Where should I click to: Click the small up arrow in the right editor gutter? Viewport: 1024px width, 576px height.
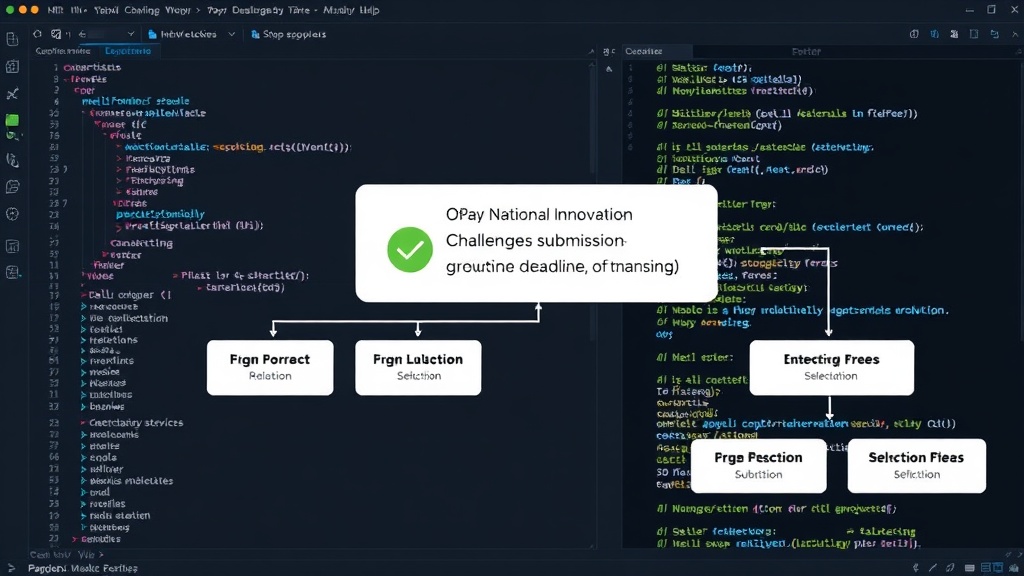[609, 69]
